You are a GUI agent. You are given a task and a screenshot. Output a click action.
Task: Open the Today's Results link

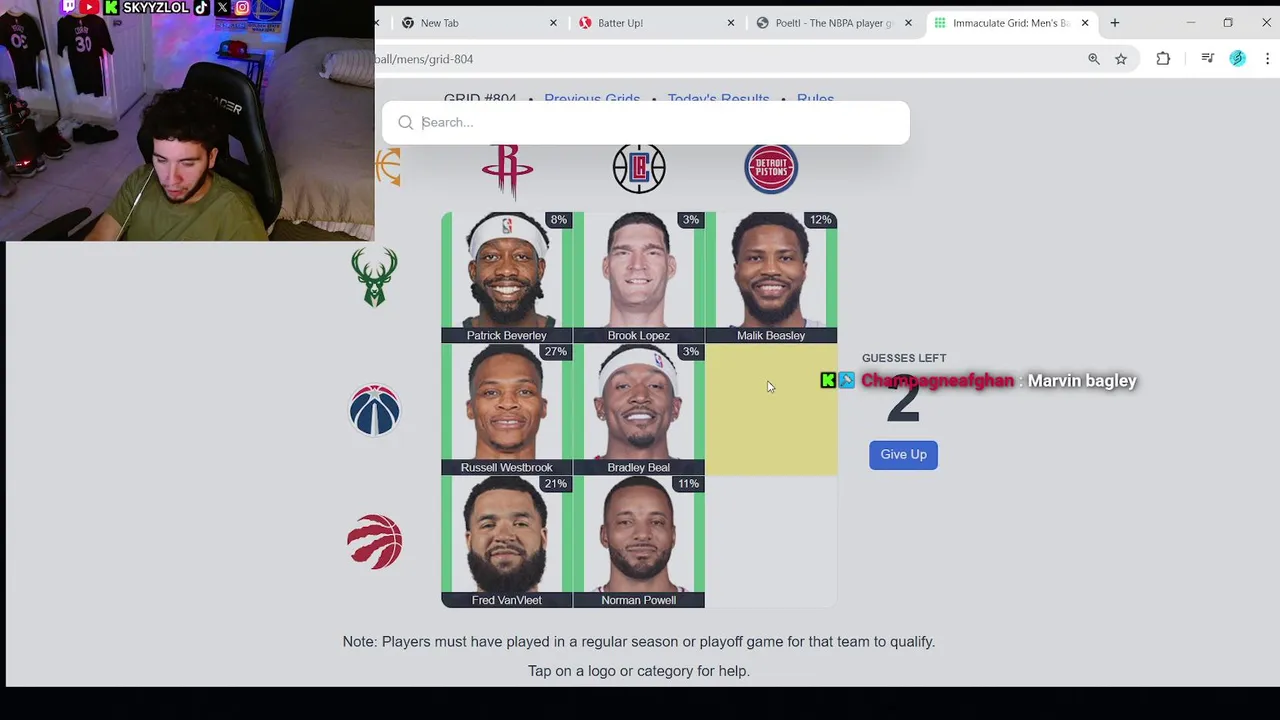pos(718,98)
